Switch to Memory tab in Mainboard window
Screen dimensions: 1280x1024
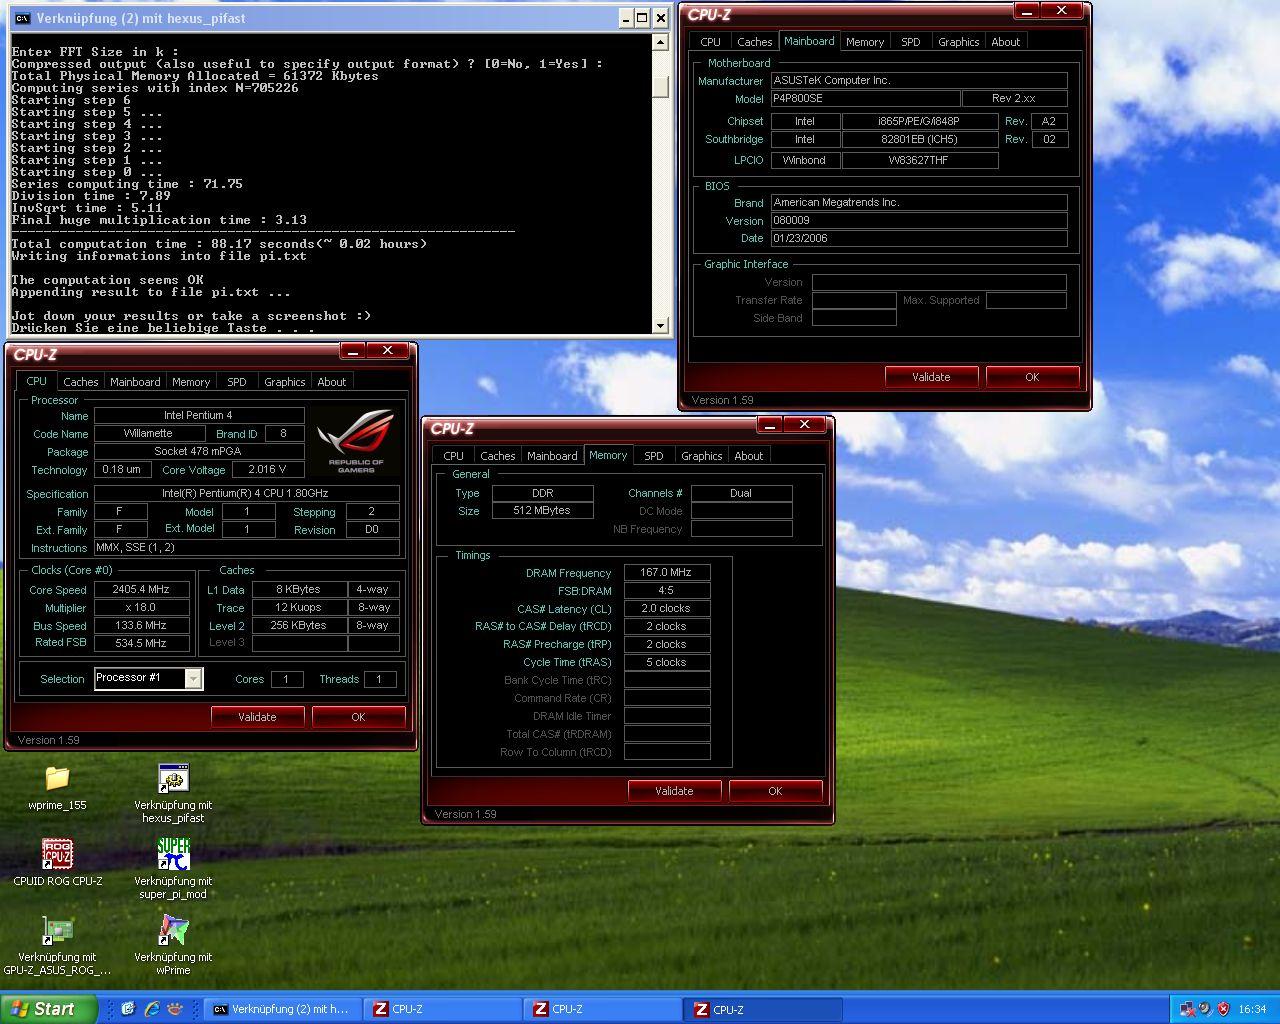click(x=864, y=42)
